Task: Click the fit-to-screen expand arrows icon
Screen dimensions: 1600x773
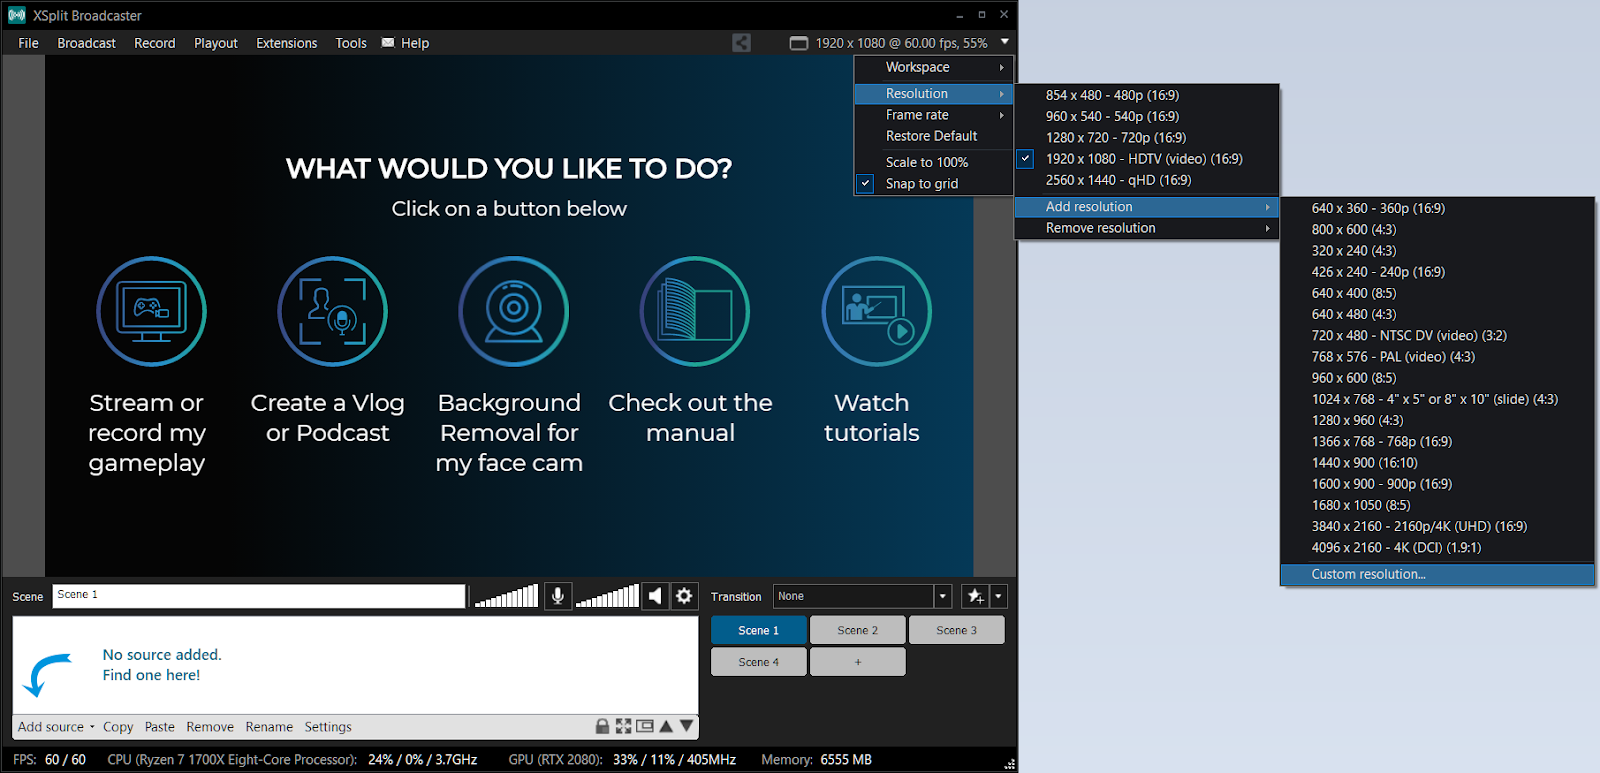Action: [624, 726]
